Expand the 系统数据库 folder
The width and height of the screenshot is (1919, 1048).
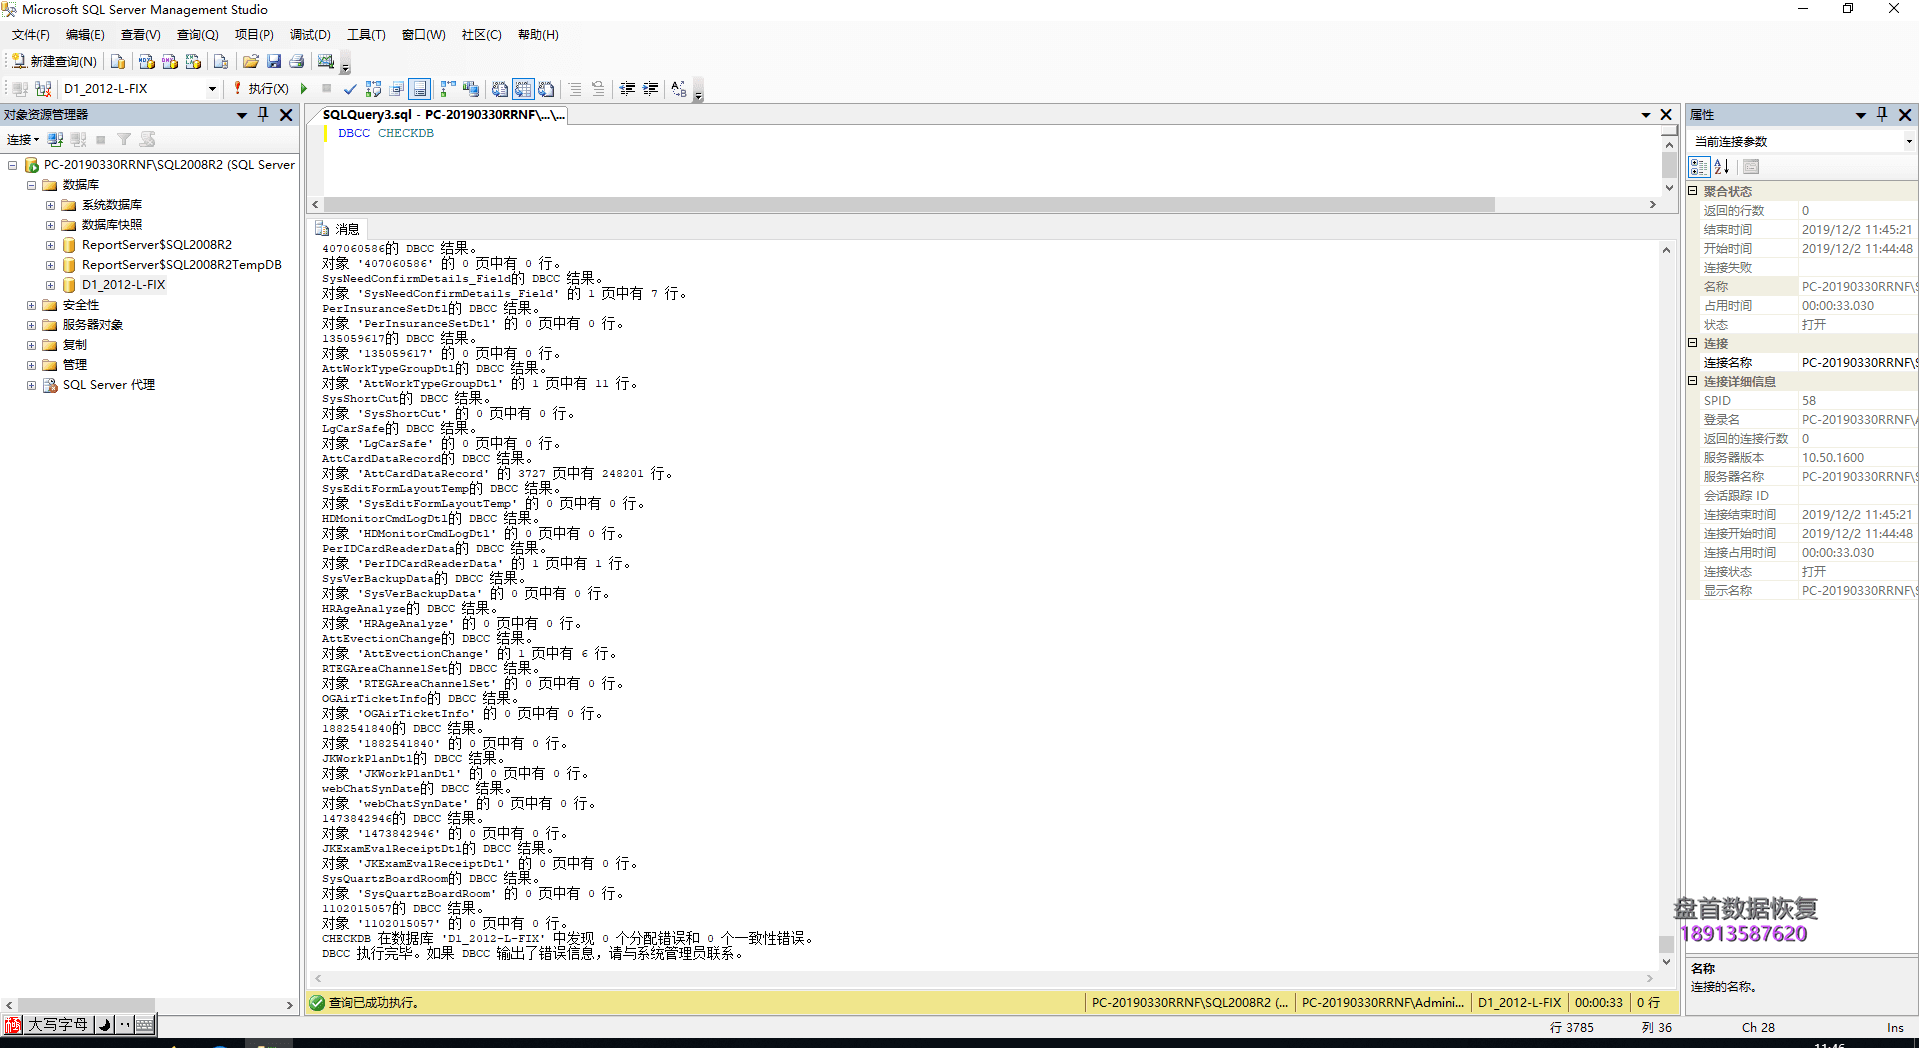click(x=50, y=205)
